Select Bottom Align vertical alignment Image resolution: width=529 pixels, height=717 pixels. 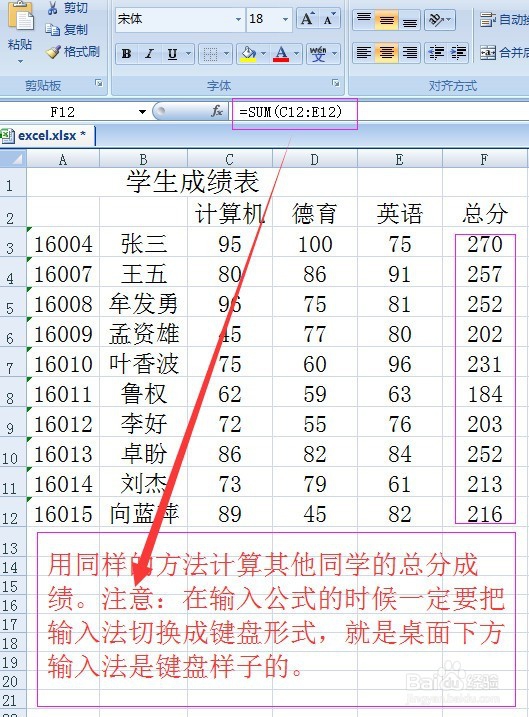[410, 20]
